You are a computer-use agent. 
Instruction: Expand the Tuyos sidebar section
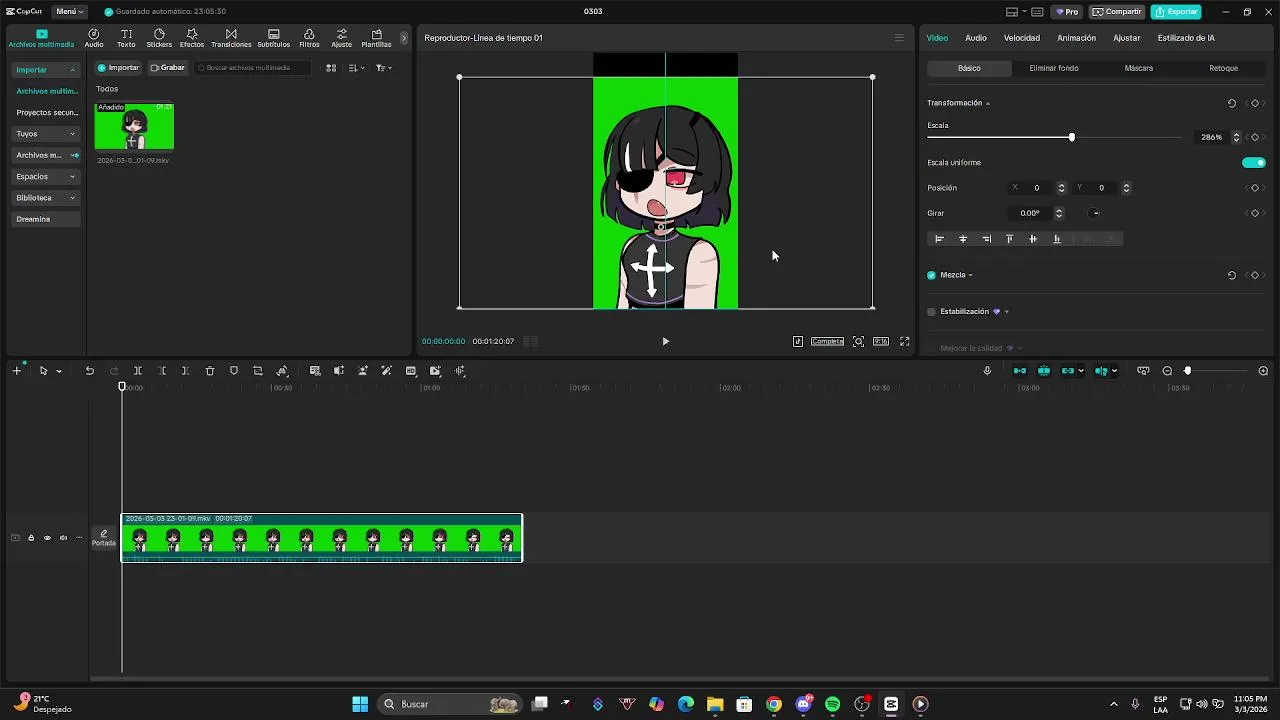[x=46, y=134]
